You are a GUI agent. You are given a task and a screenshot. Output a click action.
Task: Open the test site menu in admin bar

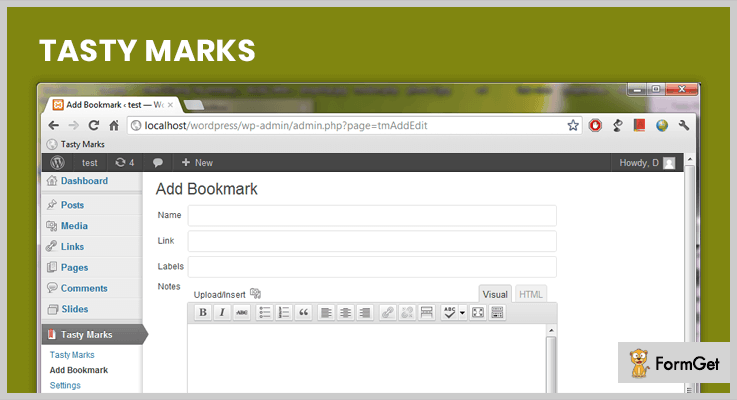90,163
